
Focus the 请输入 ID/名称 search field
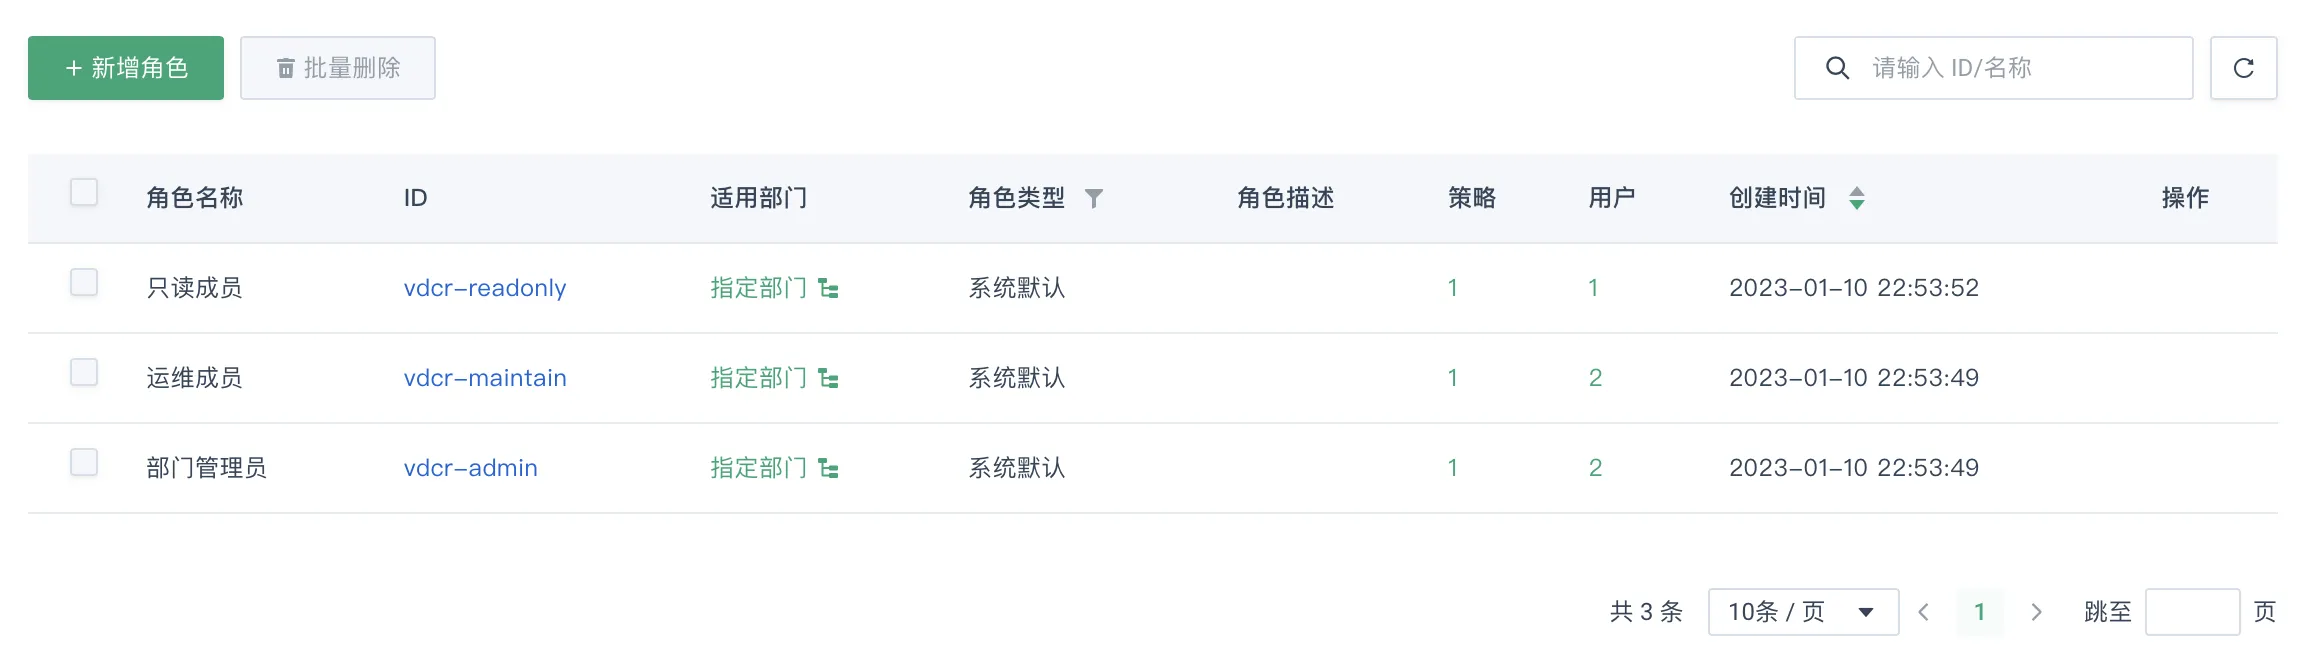1993,68
